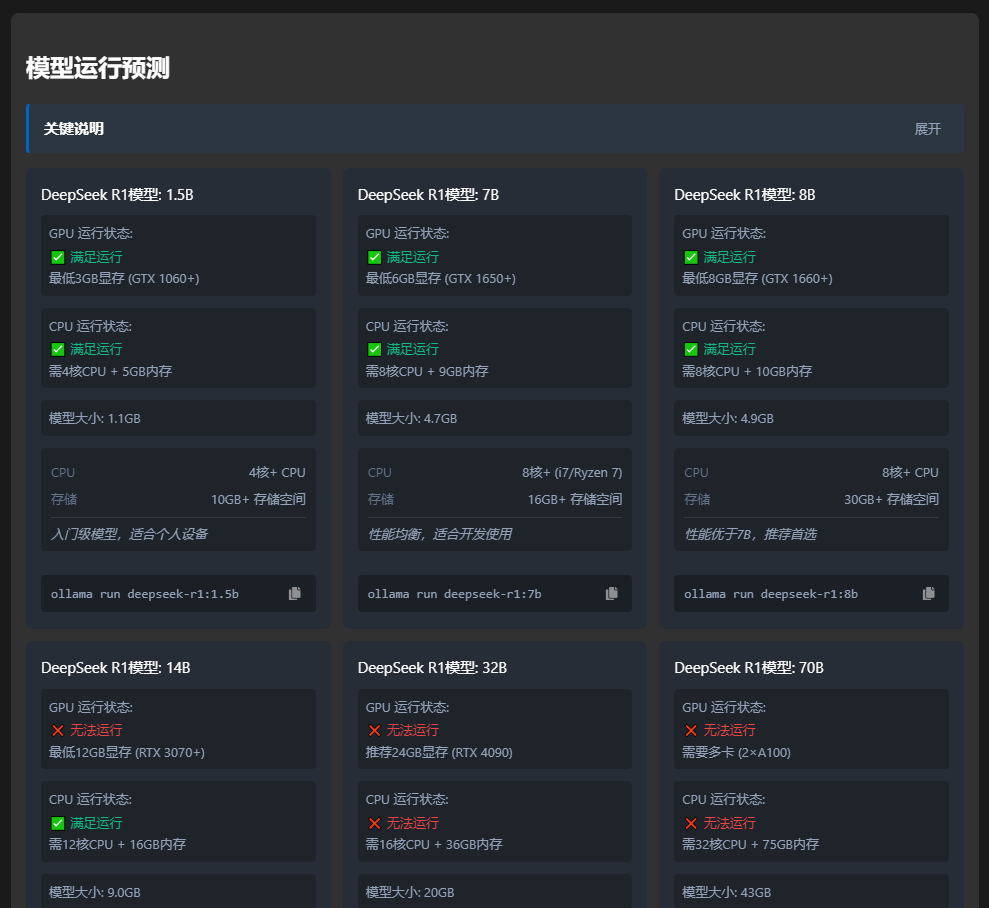
Task: Click the green CPU check in 14B card
Action: click(x=57, y=823)
